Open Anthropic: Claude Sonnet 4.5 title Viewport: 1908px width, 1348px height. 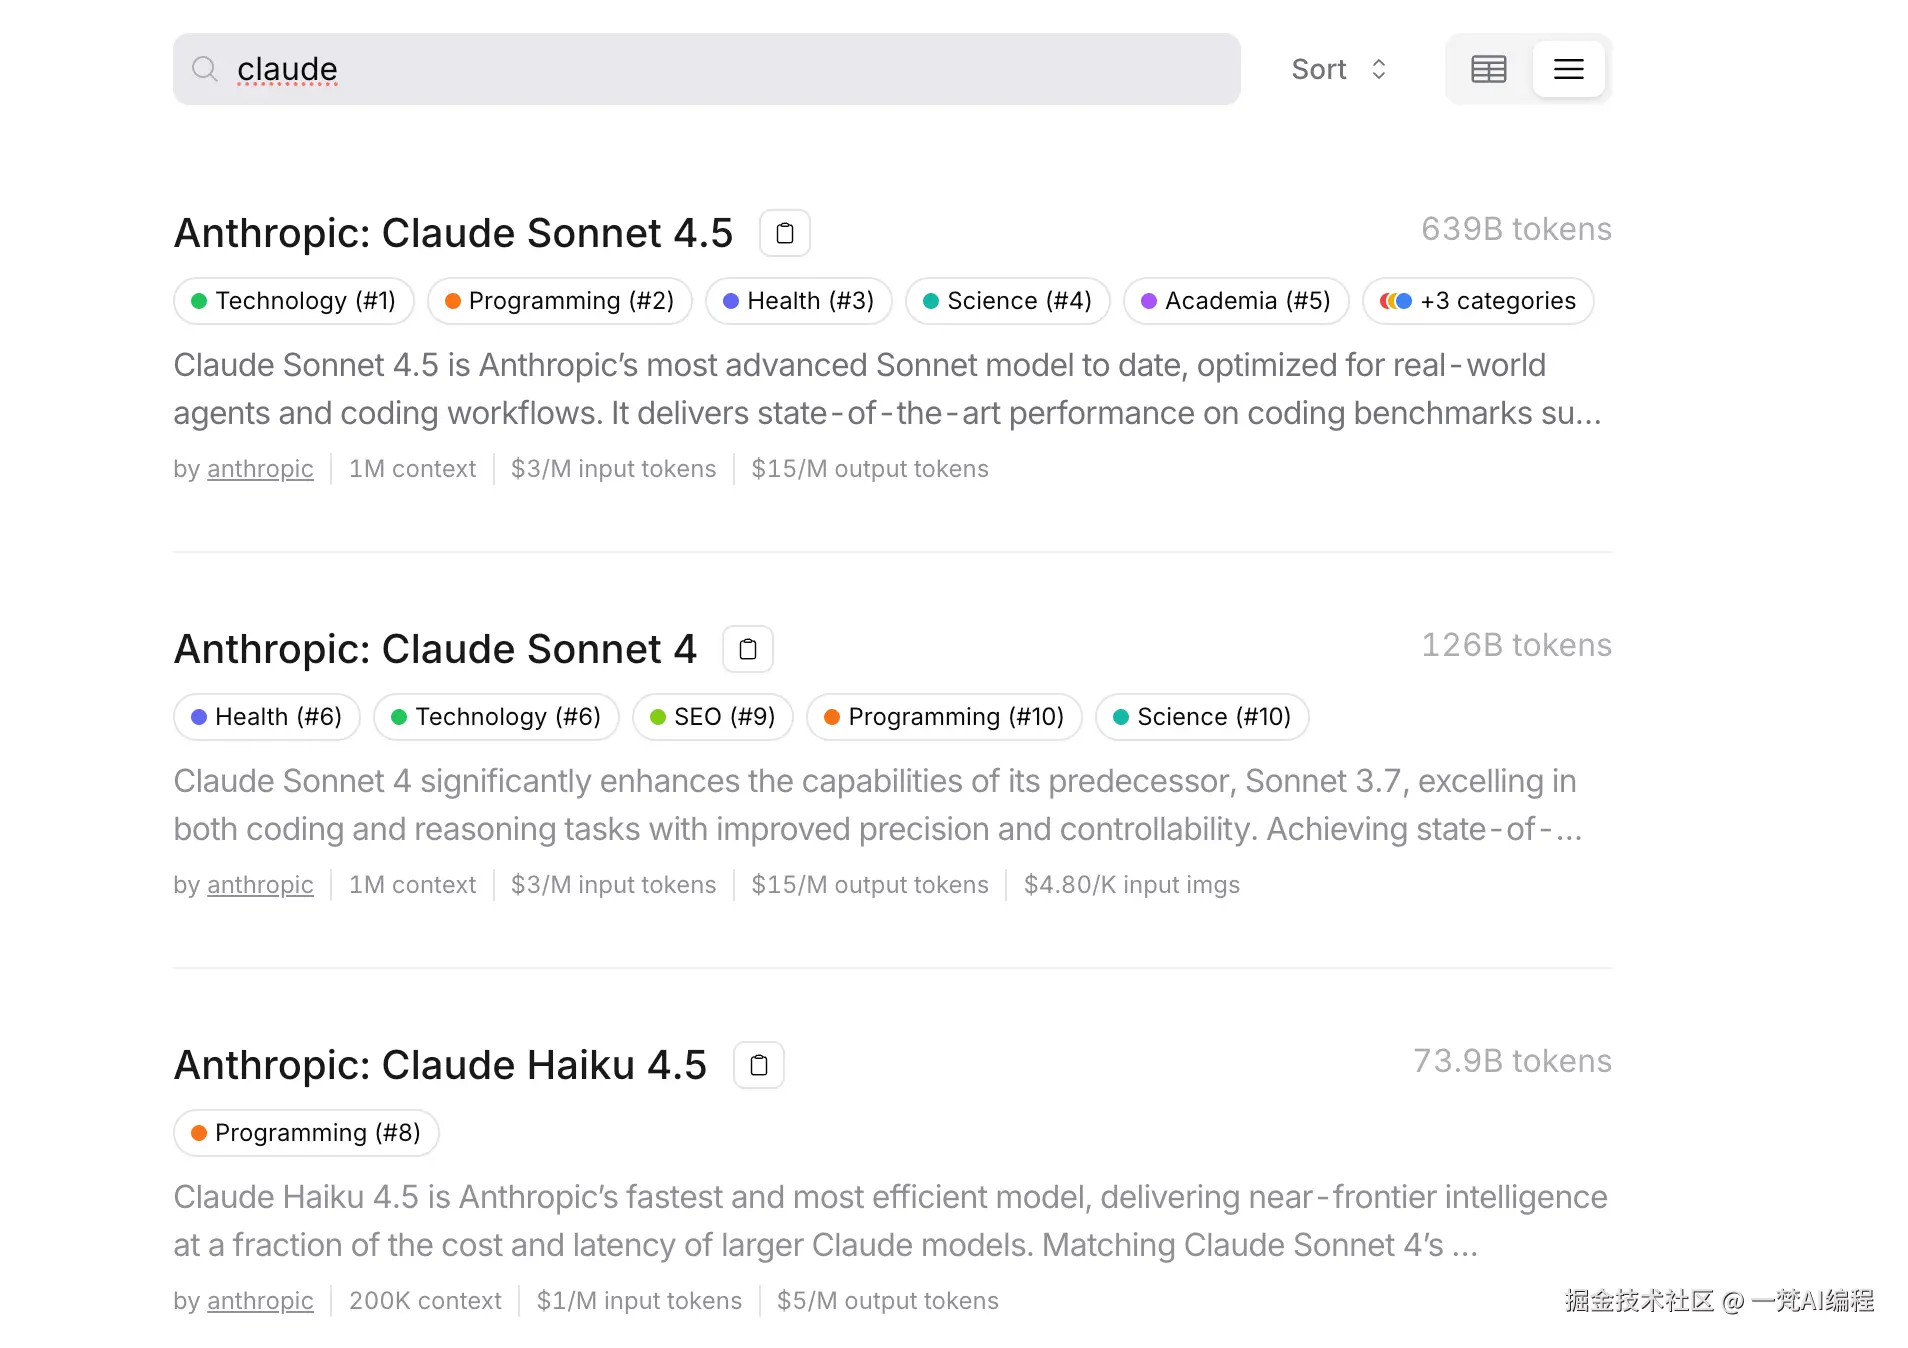pyautogui.click(x=453, y=233)
